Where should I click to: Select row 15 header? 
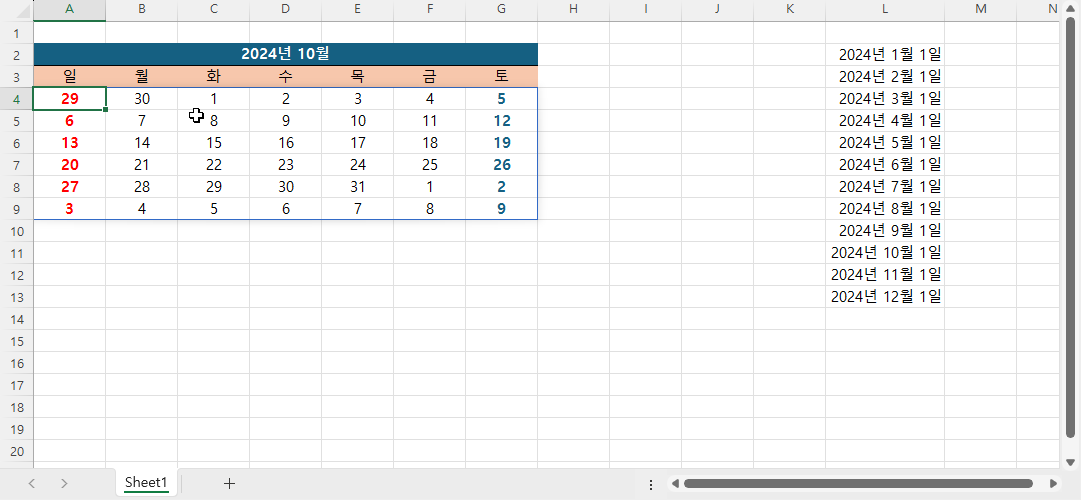coord(17,341)
